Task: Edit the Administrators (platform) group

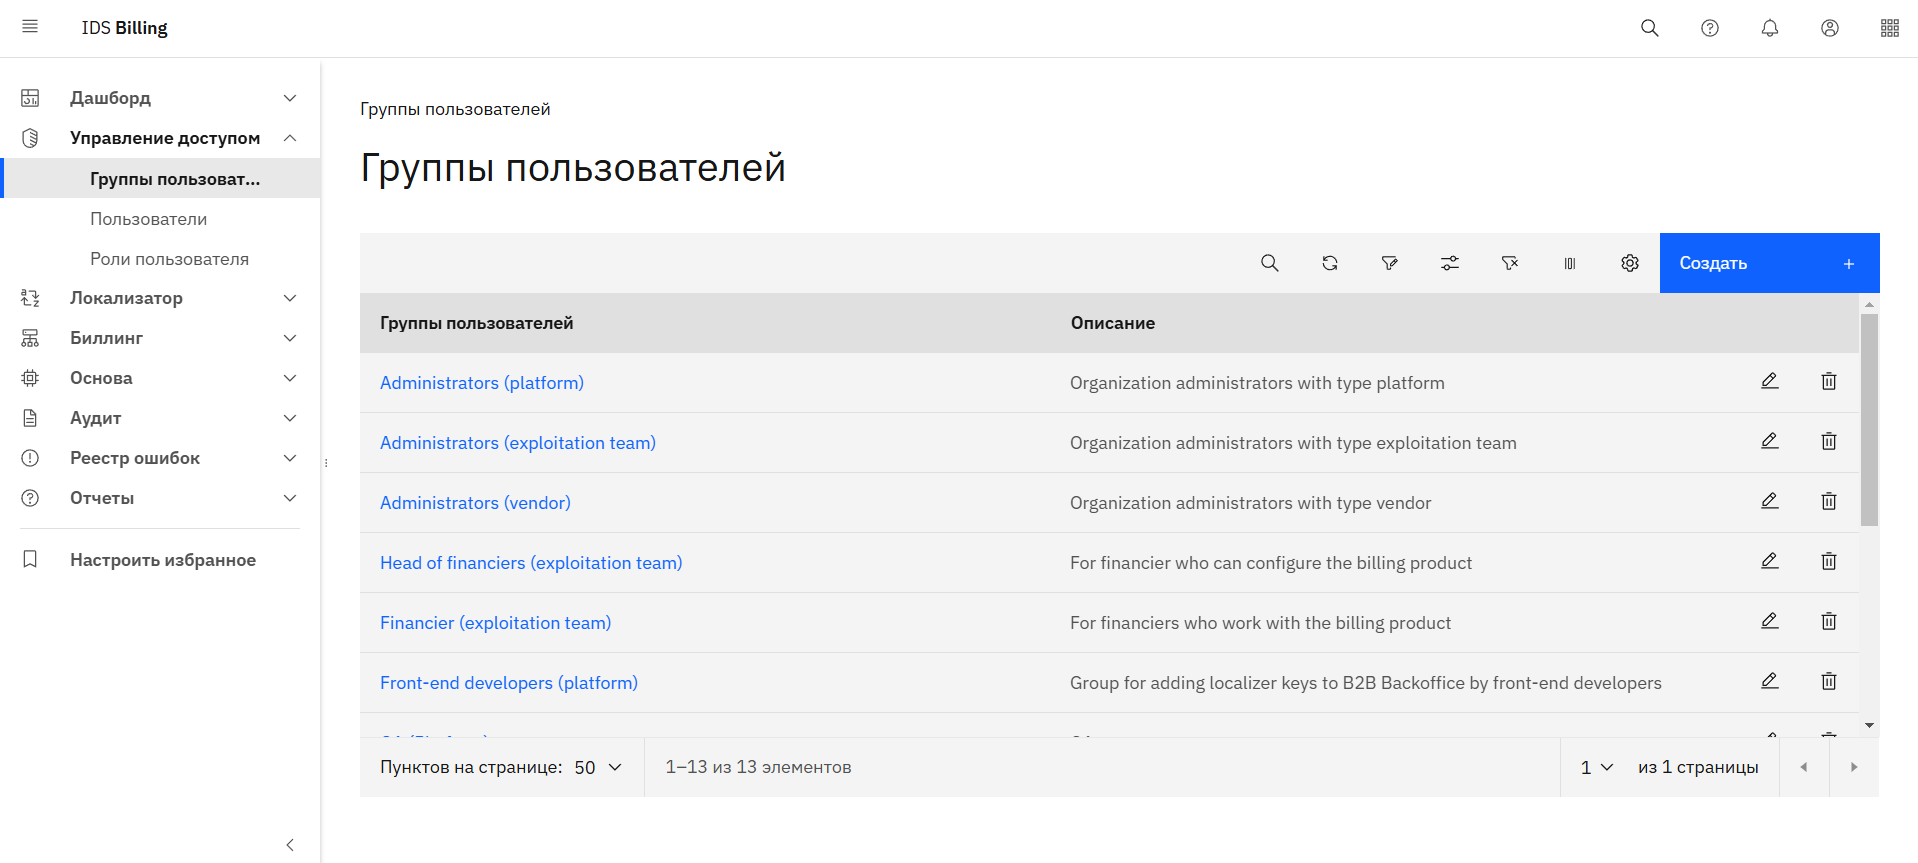Action: tap(1769, 381)
